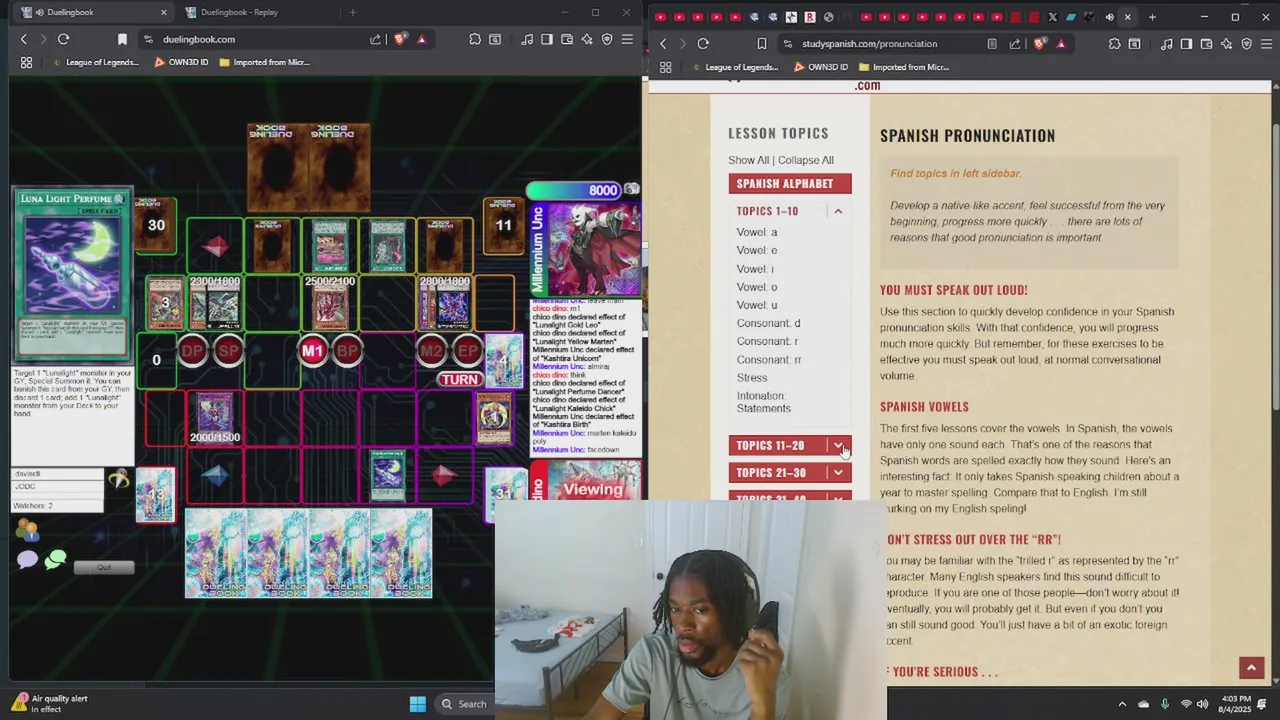Image resolution: width=1280 pixels, height=720 pixels.
Task: Click the microphone icon in the system tray
Action: coord(1165,704)
